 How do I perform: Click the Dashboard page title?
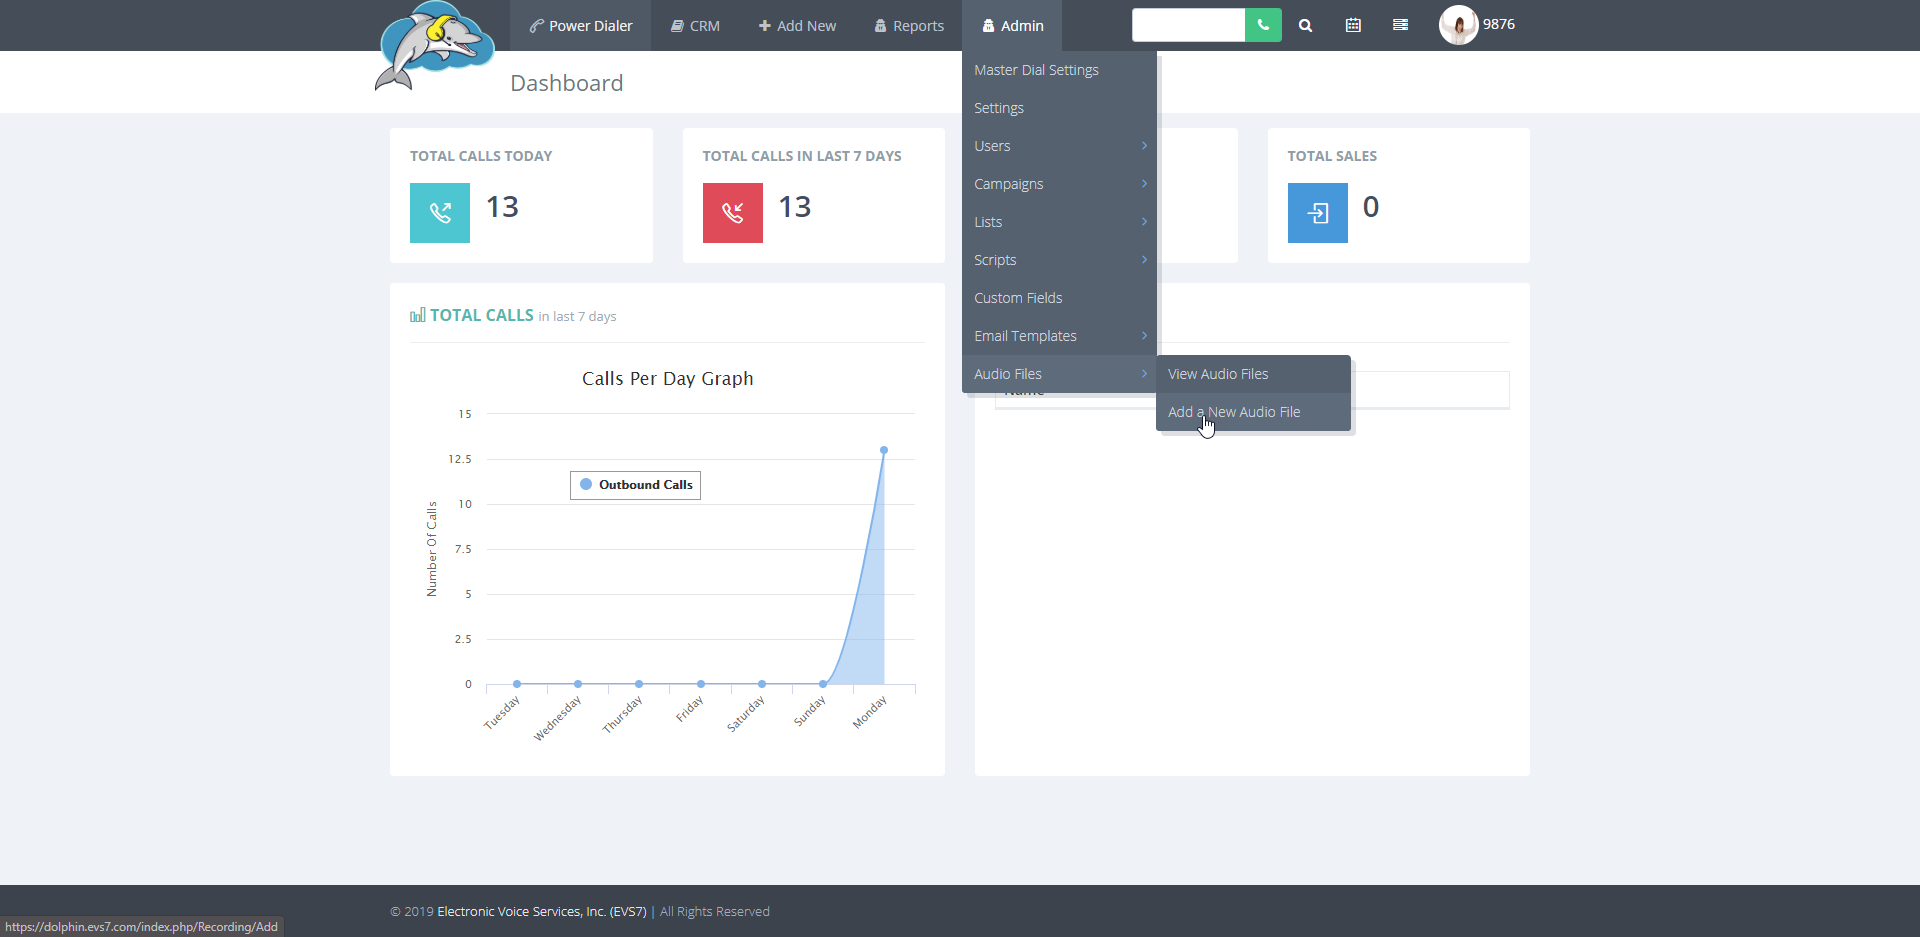pos(567,83)
